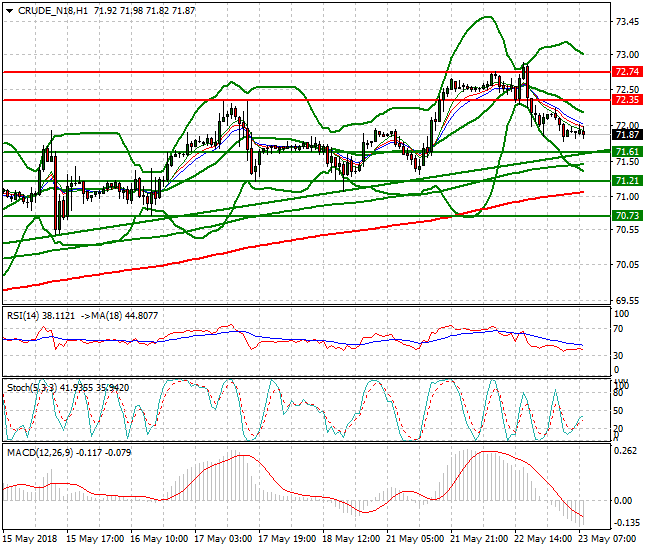Image resolution: width=650 pixels, height=550 pixels.
Task: Click the 15 May 2018 date label
Action: tap(30, 539)
